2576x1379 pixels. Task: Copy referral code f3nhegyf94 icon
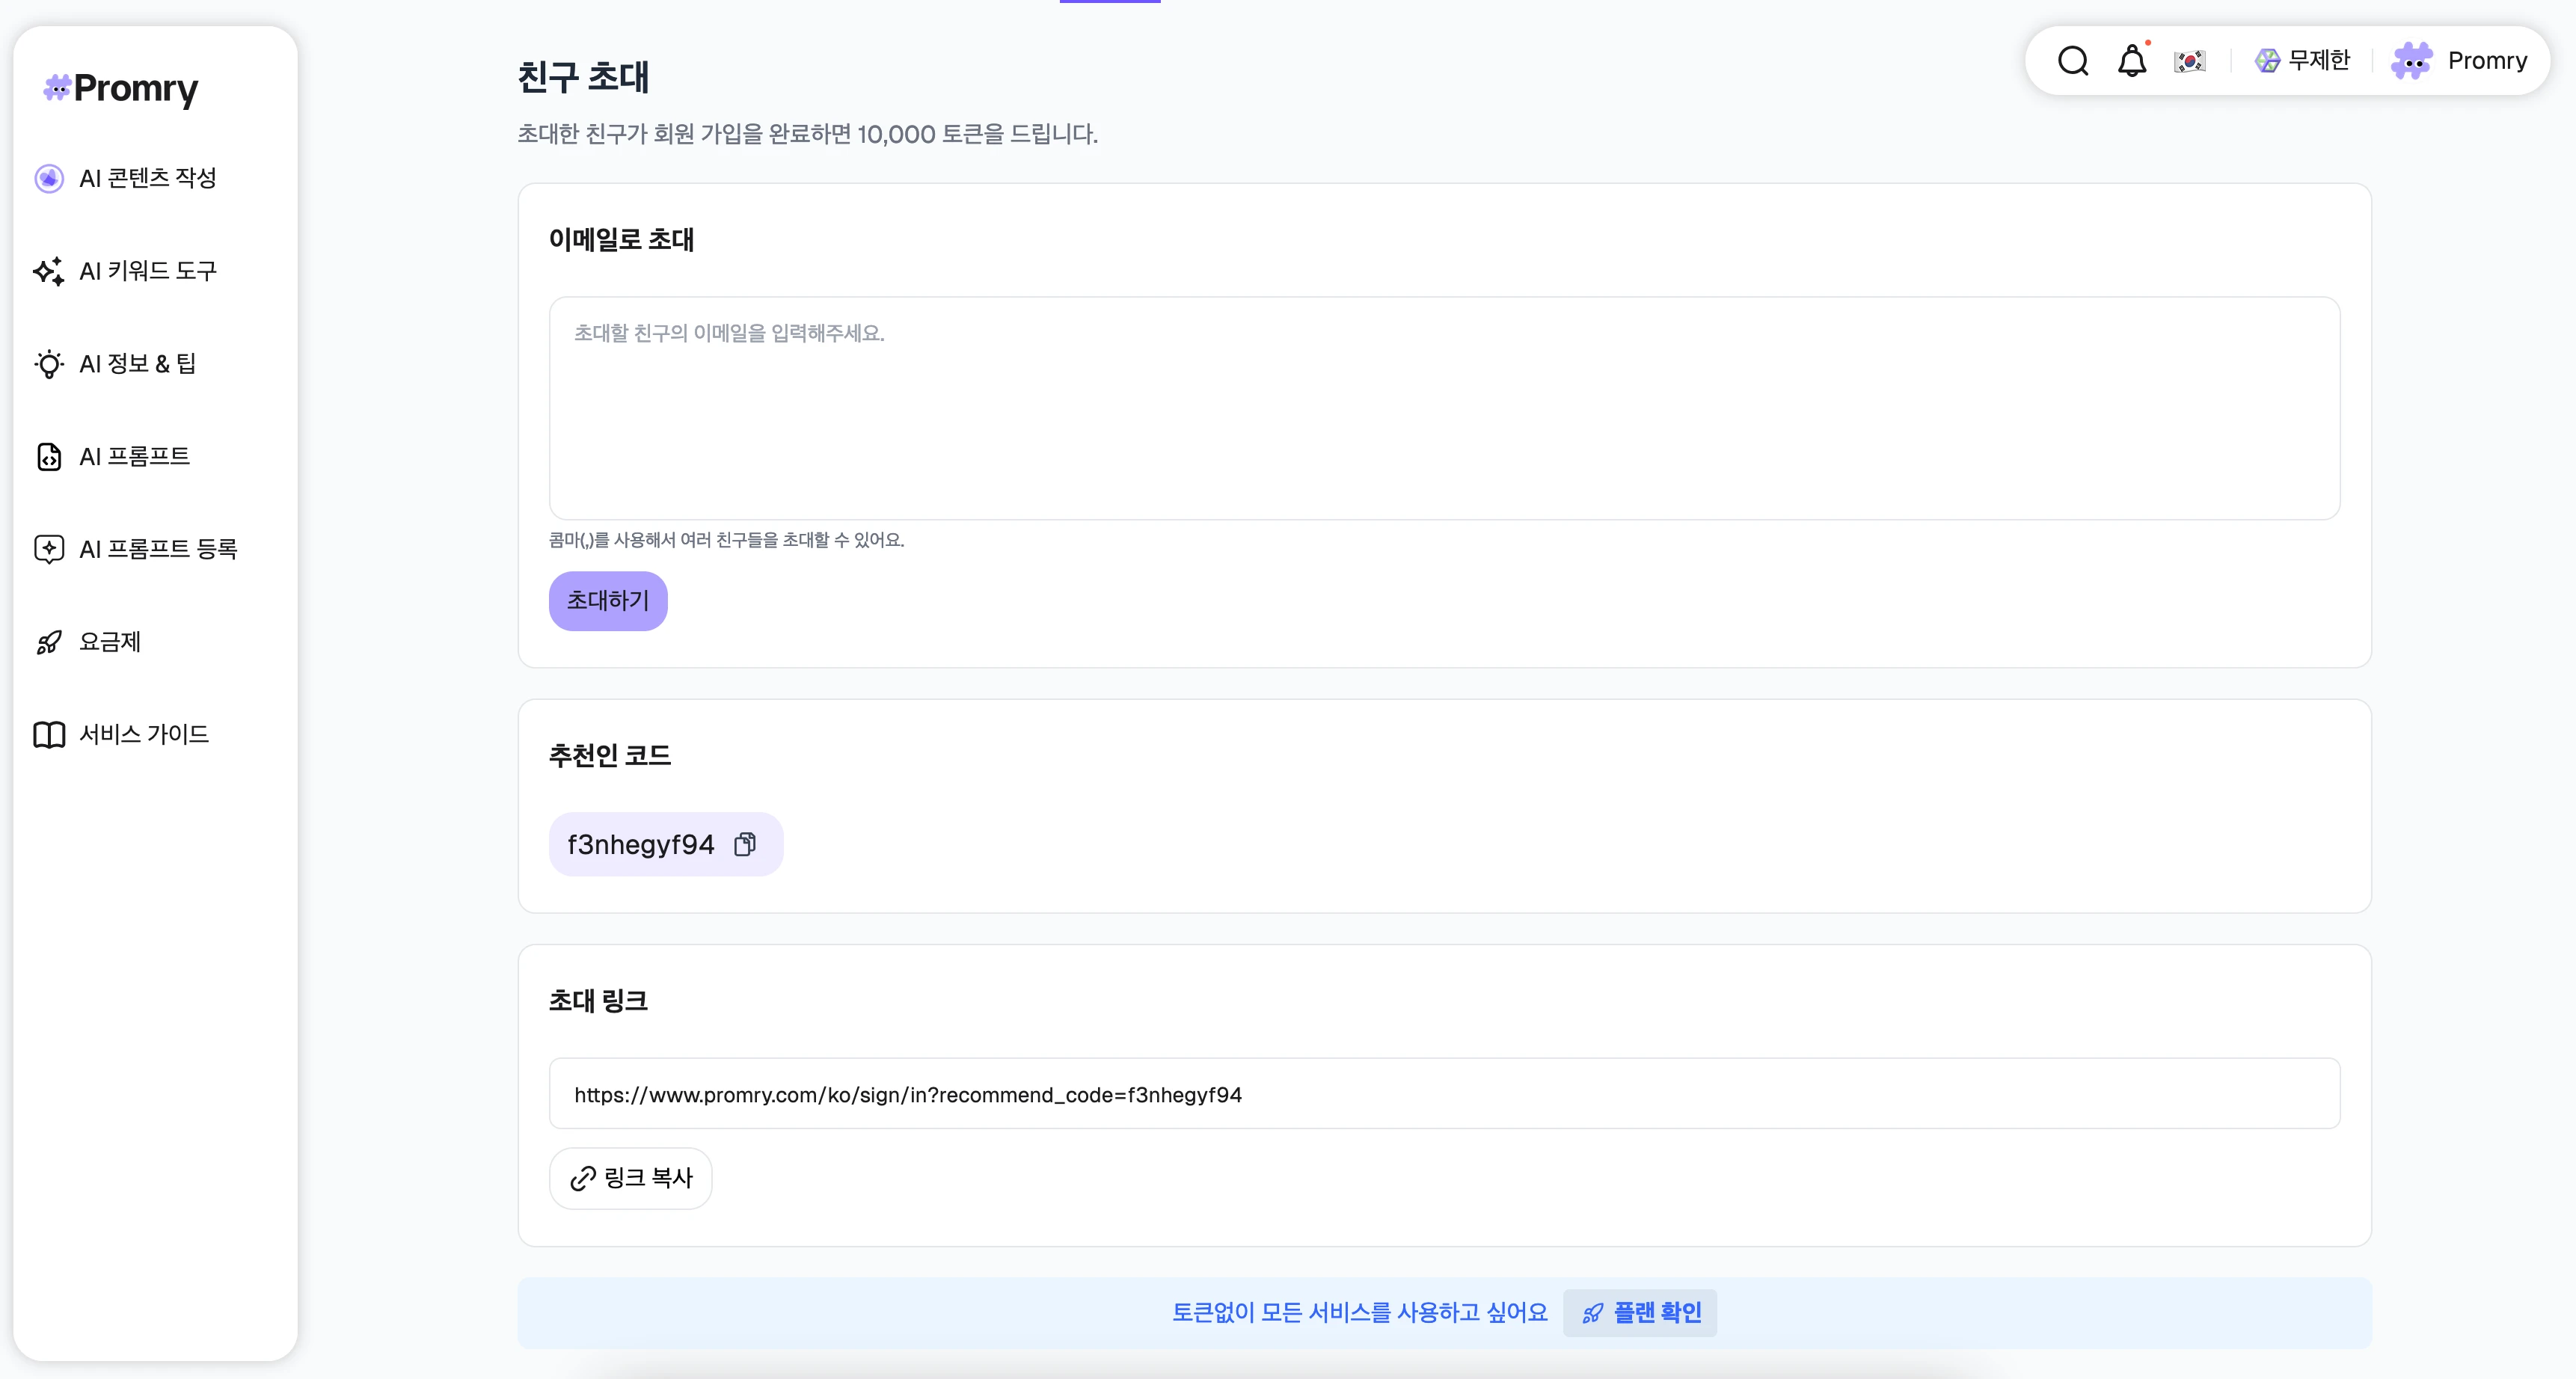(x=745, y=844)
